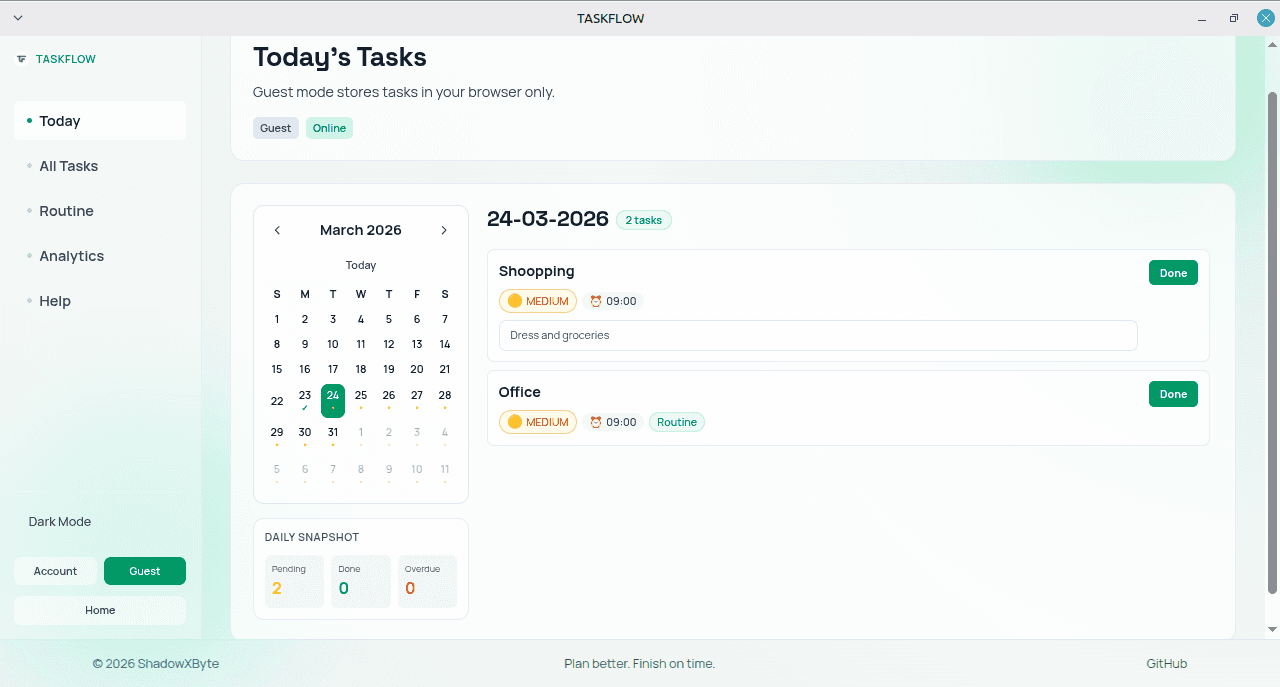The width and height of the screenshot is (1280, 687).
Task: Open the GitHub link in footer
Action: tap(1166, 664)
